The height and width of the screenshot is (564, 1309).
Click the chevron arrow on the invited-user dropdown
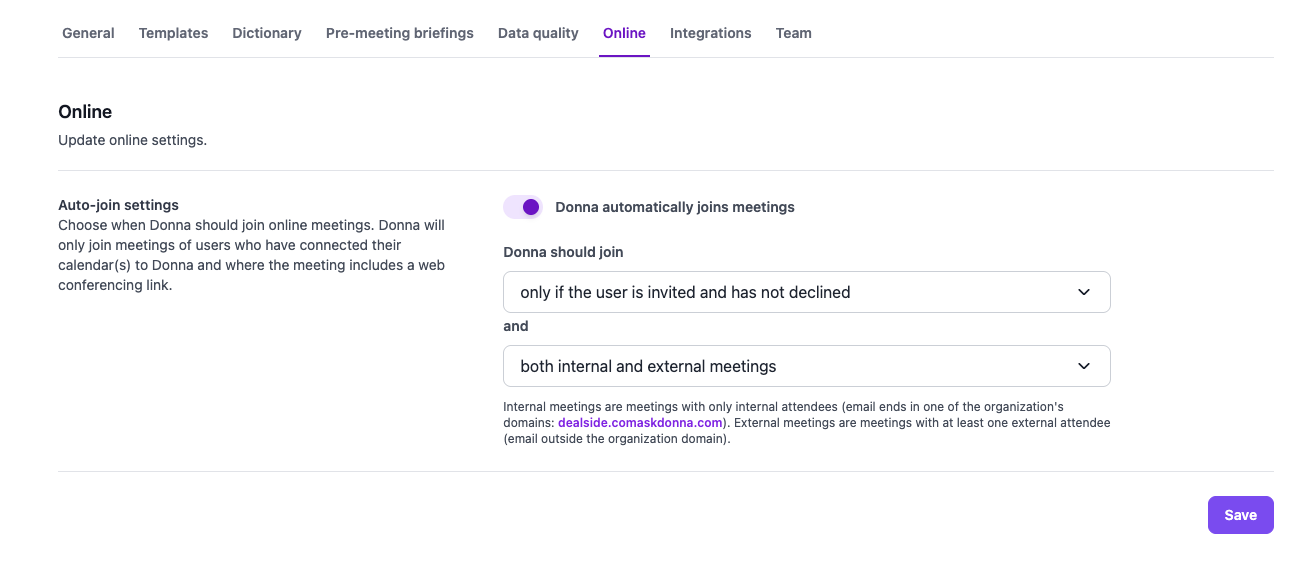tap(1084, 292)
